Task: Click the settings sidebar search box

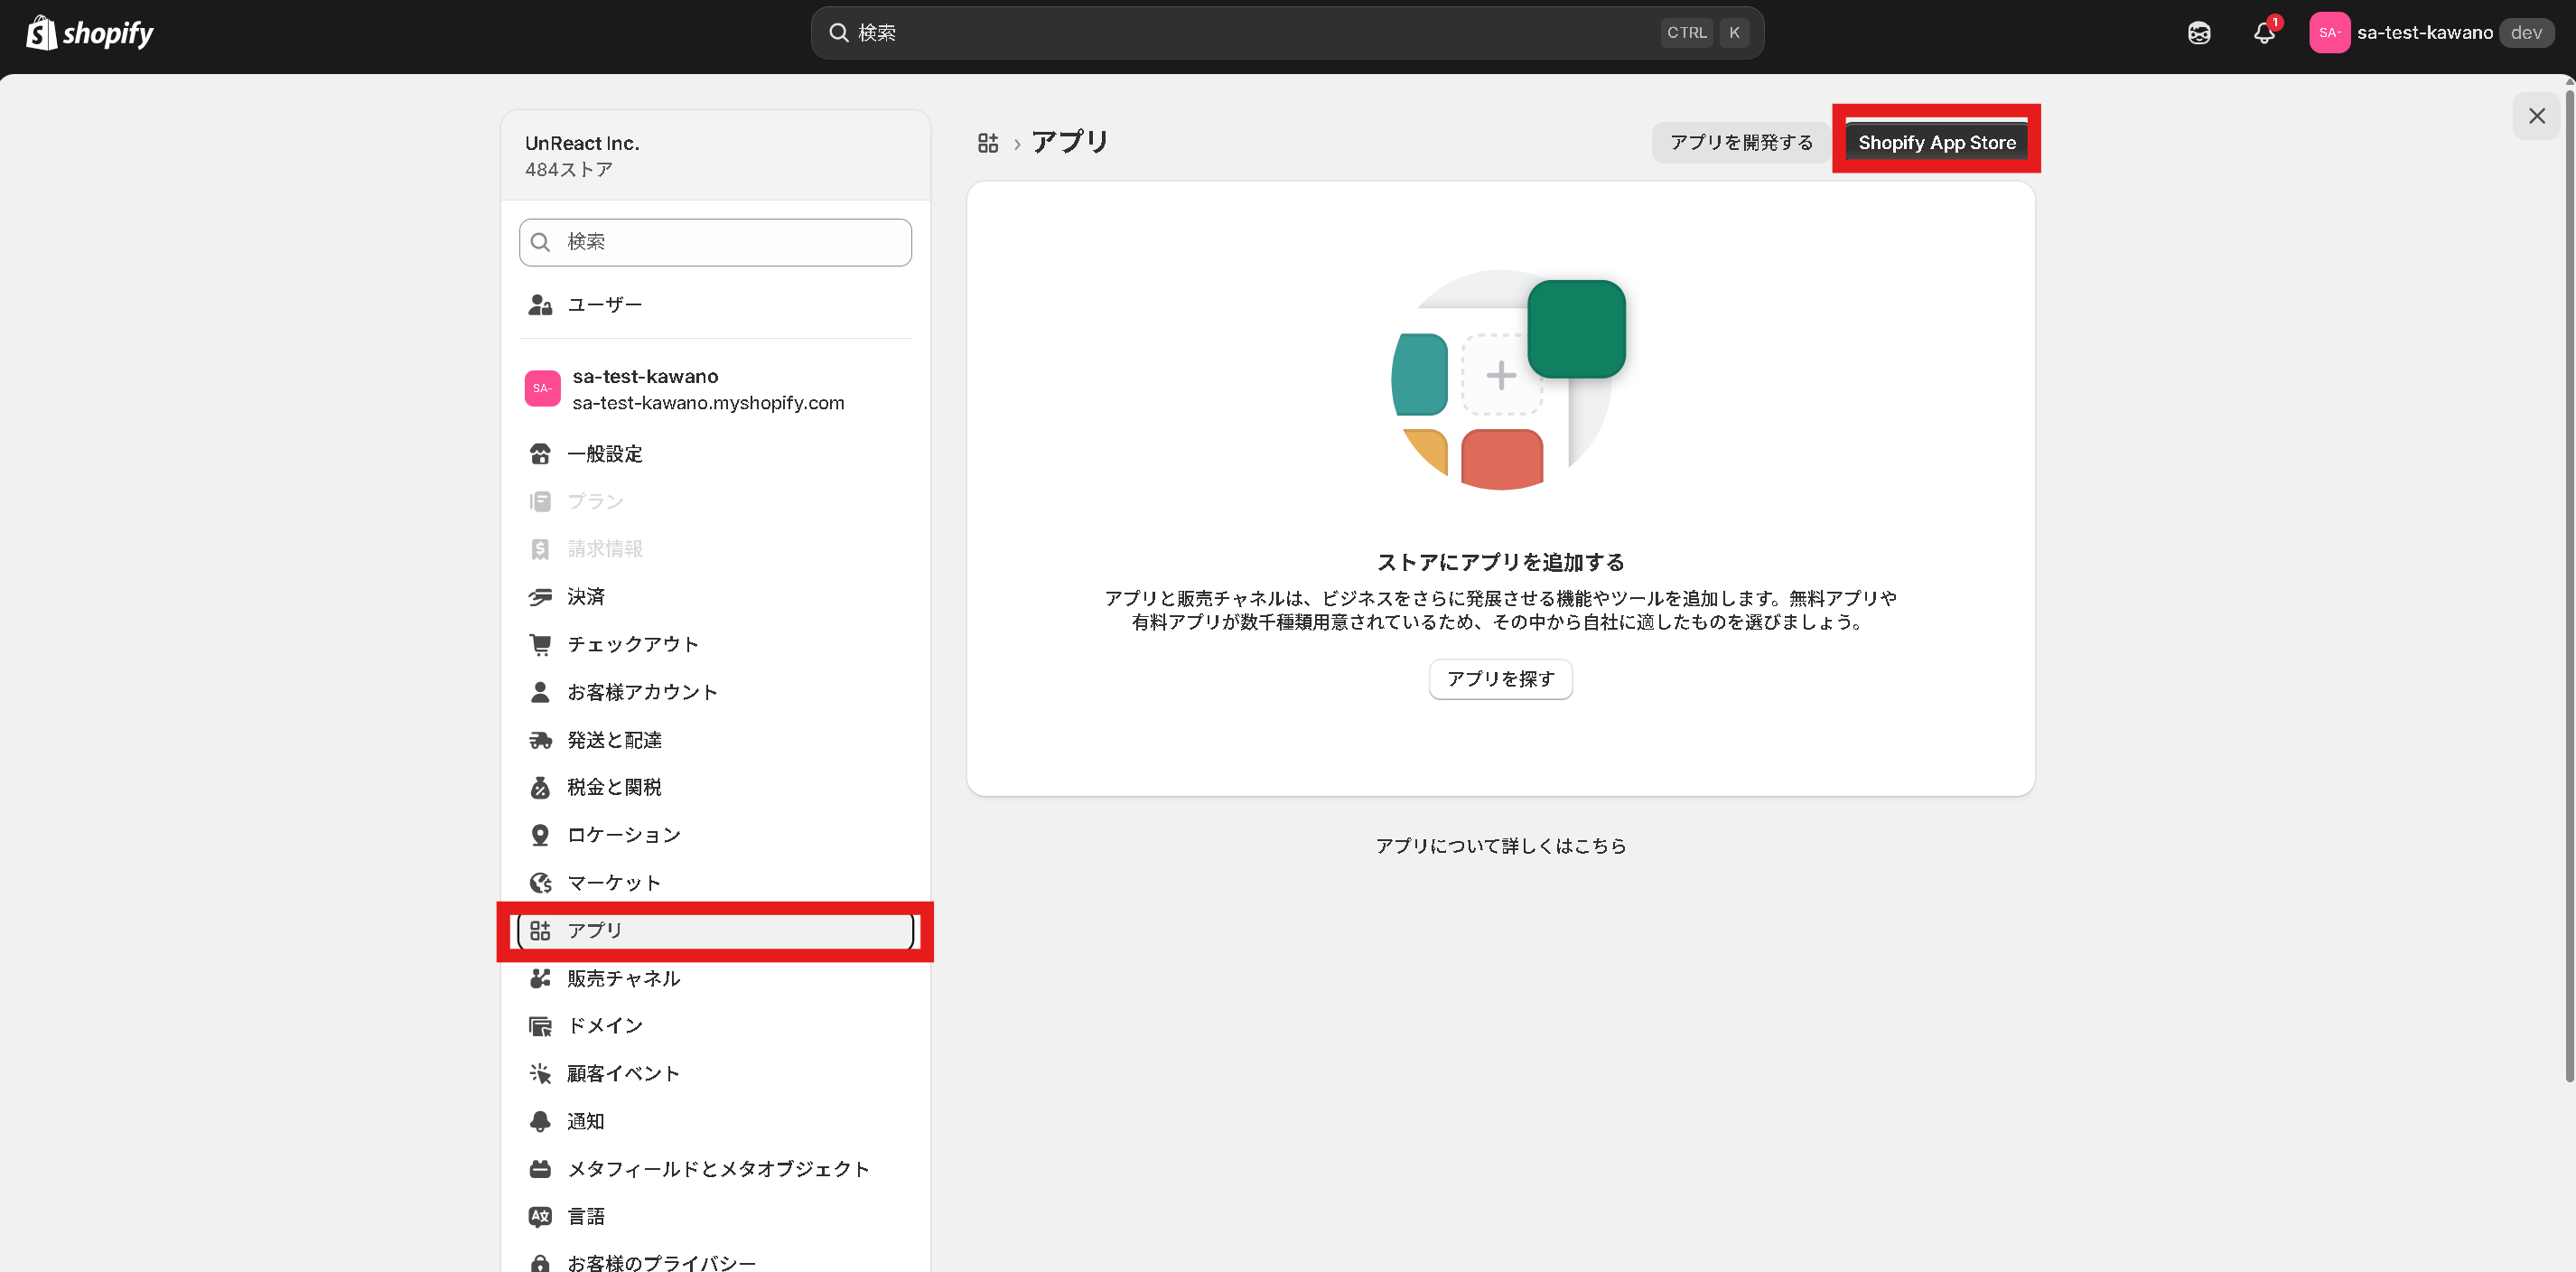Action: click(x=715, y=242)
